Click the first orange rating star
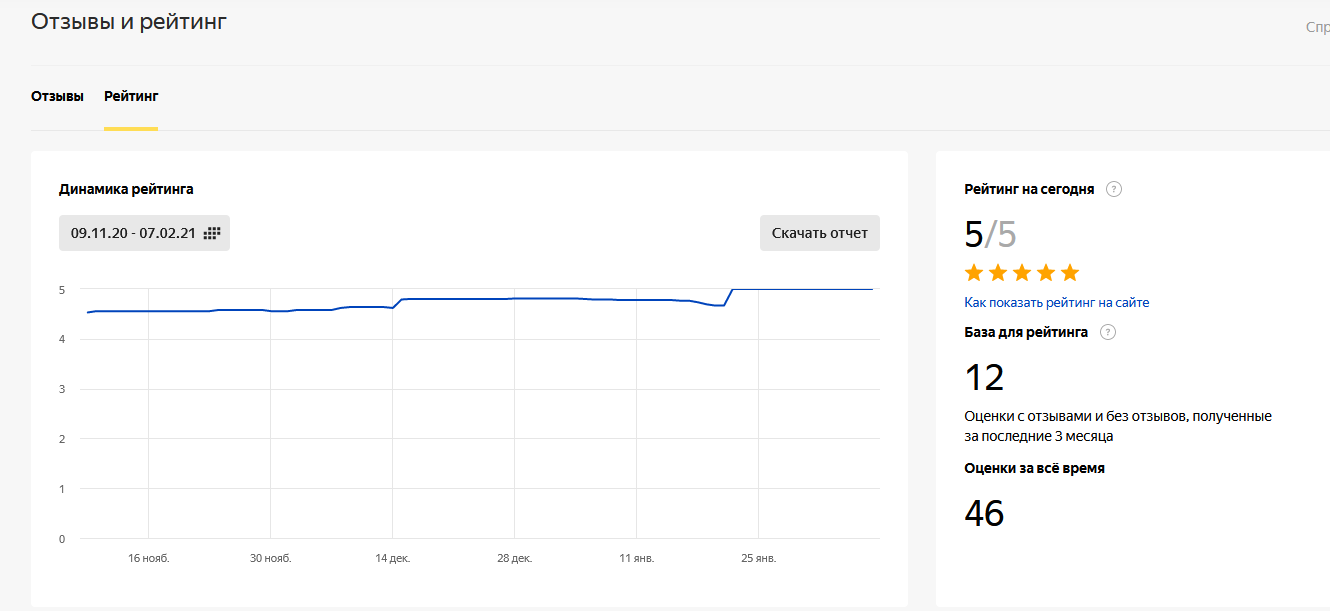This screenshot has width=1330, height=611. coord(974,273)
